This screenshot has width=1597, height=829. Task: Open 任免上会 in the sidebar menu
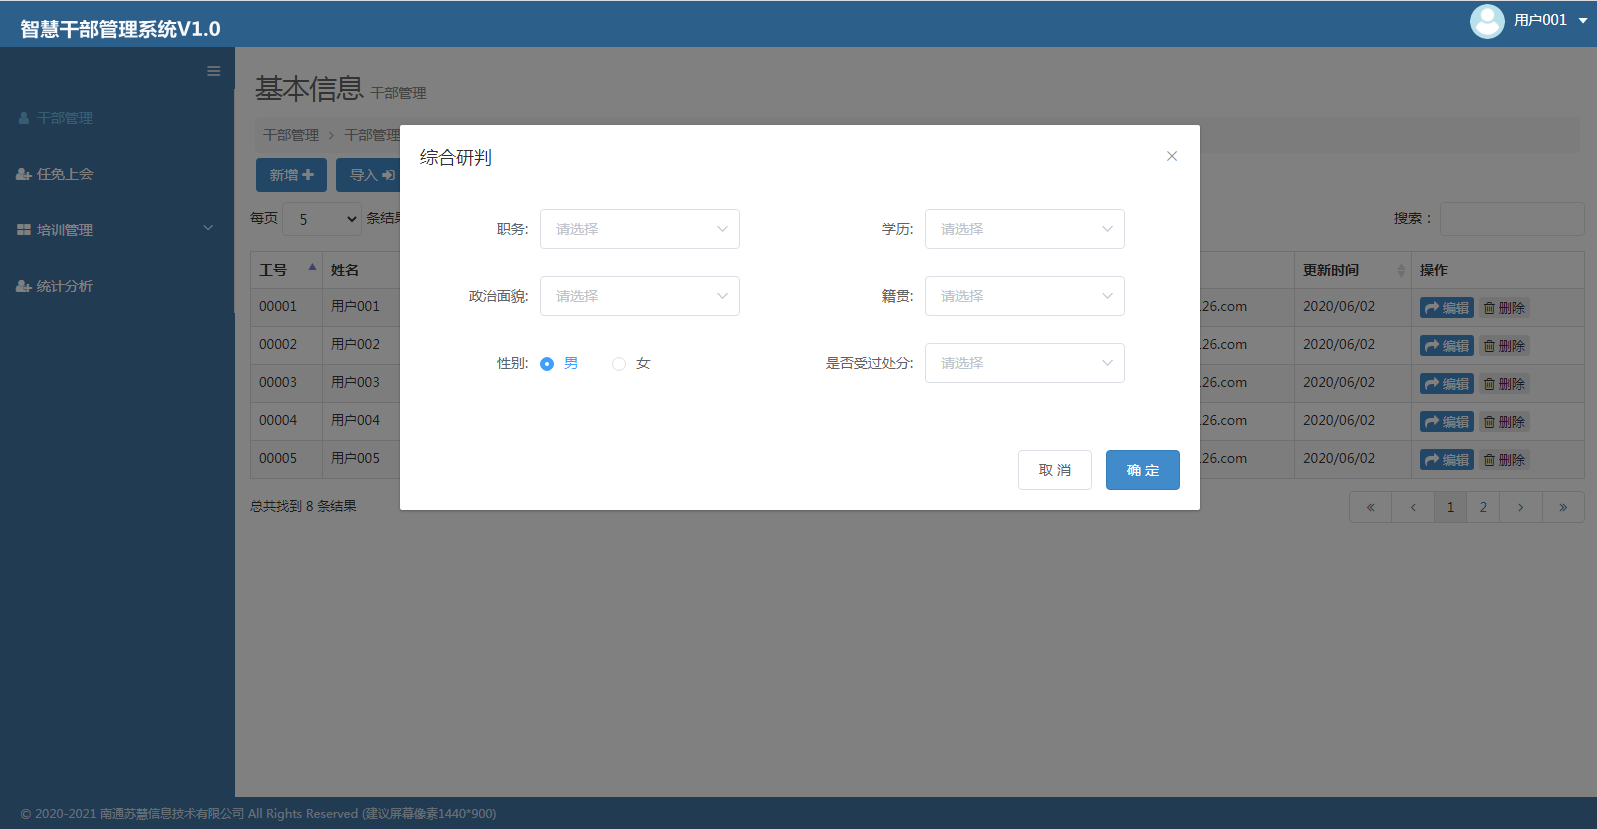point(65,174)
